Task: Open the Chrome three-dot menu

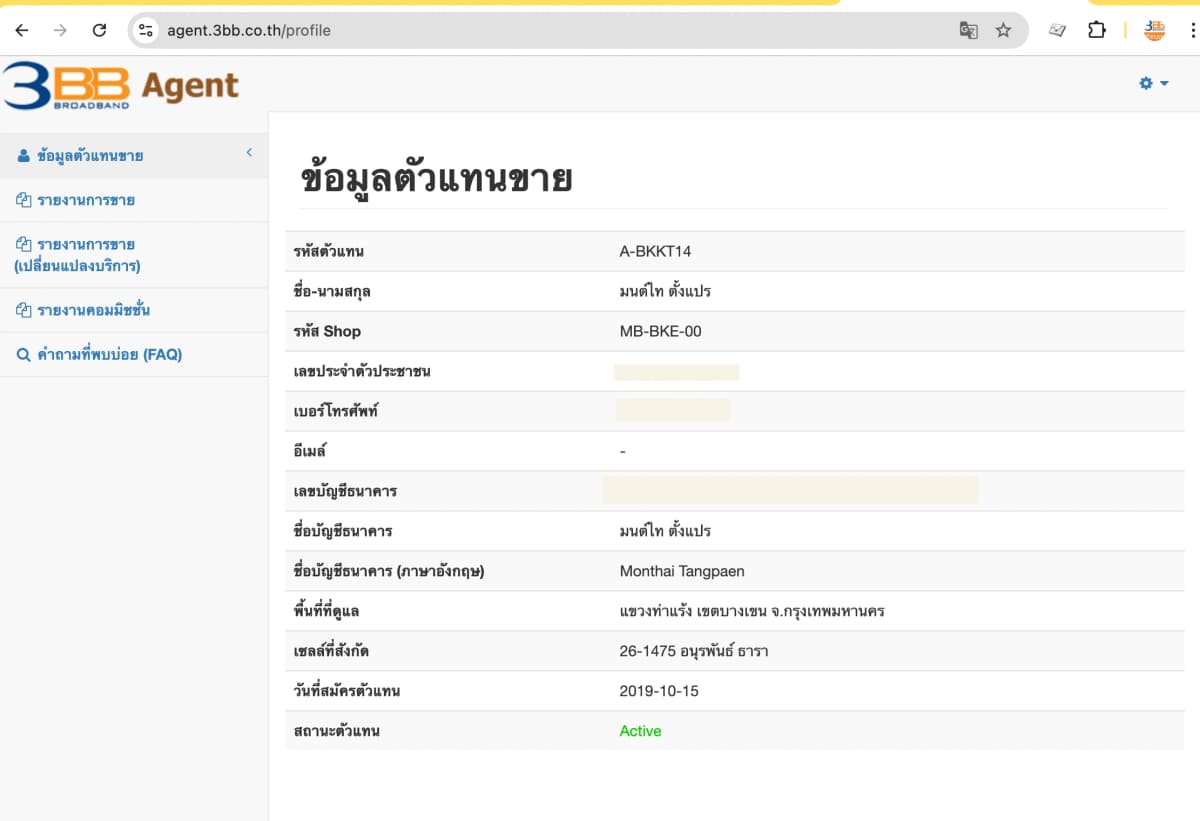Action: pyautogui.click(x=1193, y=30)
